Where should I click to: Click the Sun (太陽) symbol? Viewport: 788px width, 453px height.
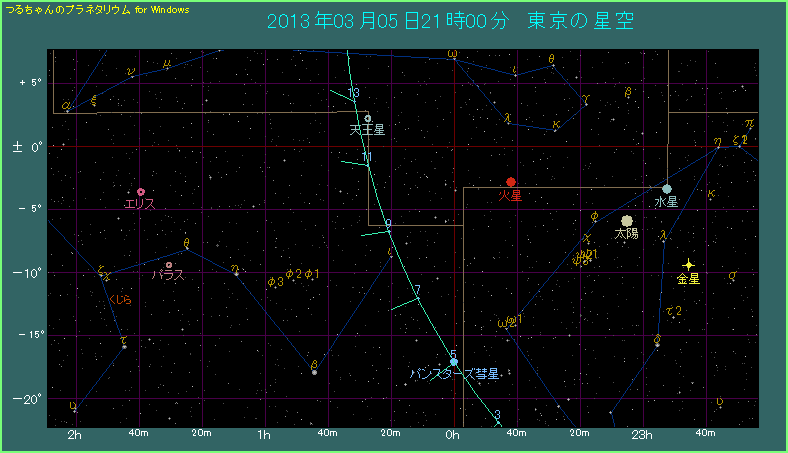coord(627,221)
